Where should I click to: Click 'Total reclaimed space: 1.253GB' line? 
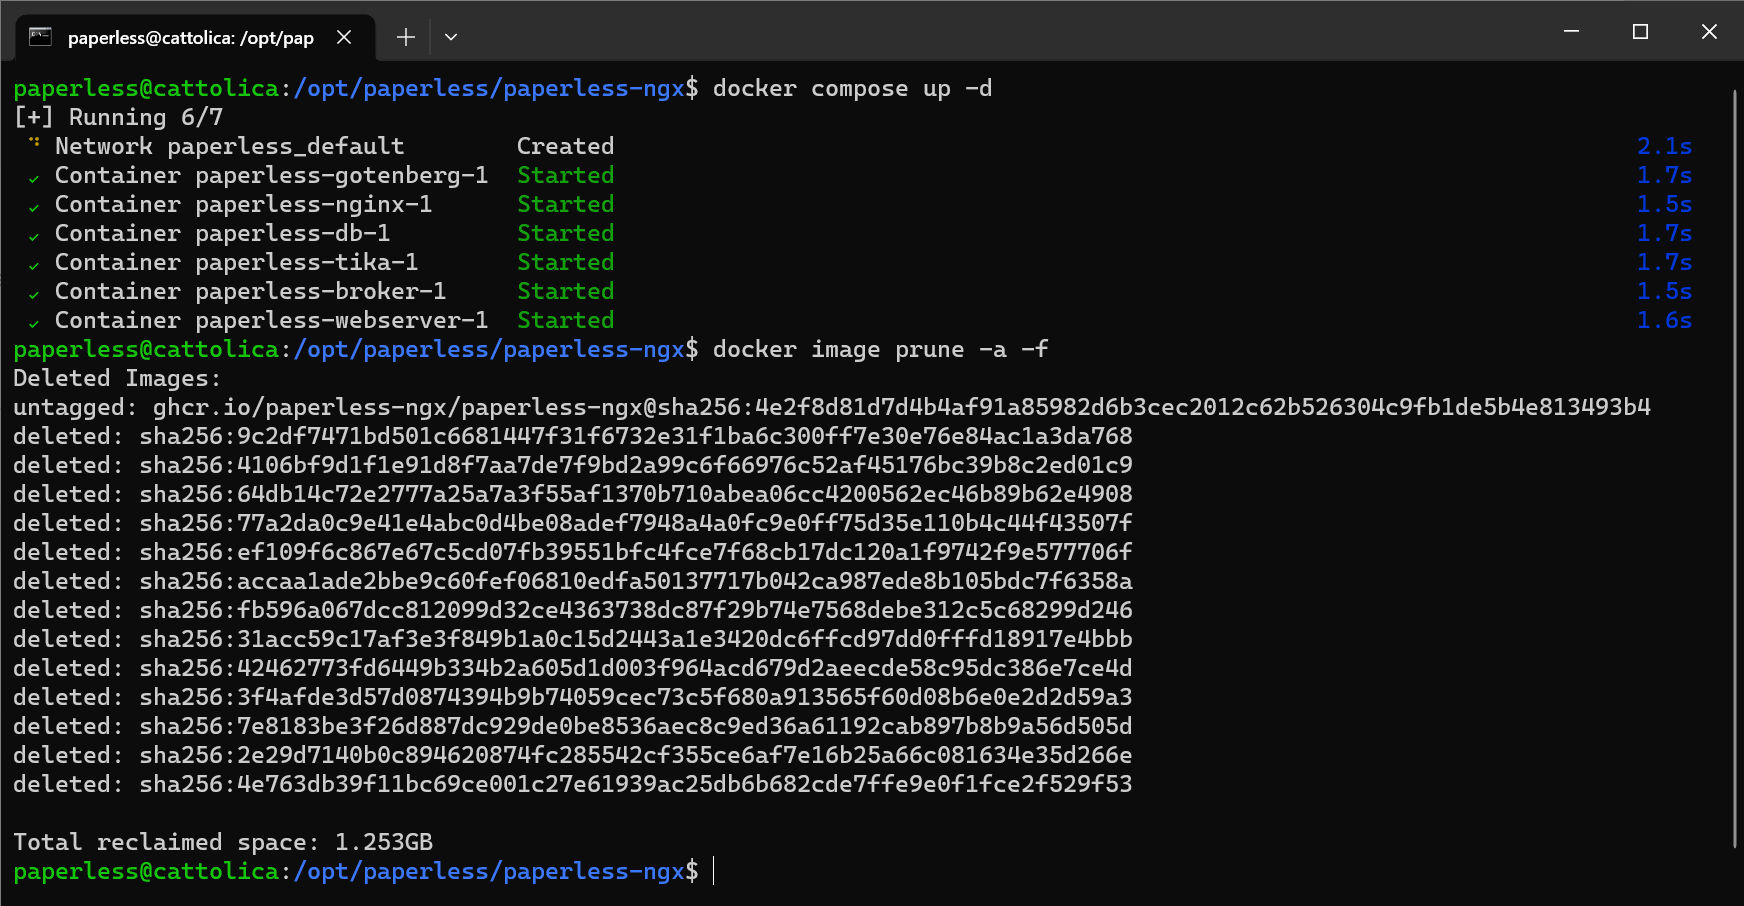click(x=223, y=842)
